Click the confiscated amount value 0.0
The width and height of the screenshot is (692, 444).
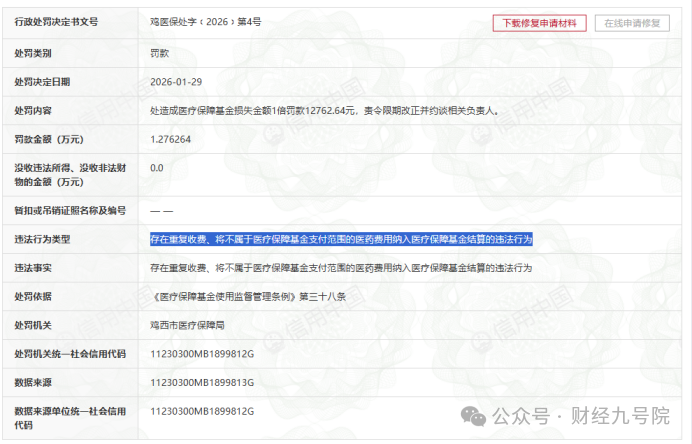coord(157,168)
